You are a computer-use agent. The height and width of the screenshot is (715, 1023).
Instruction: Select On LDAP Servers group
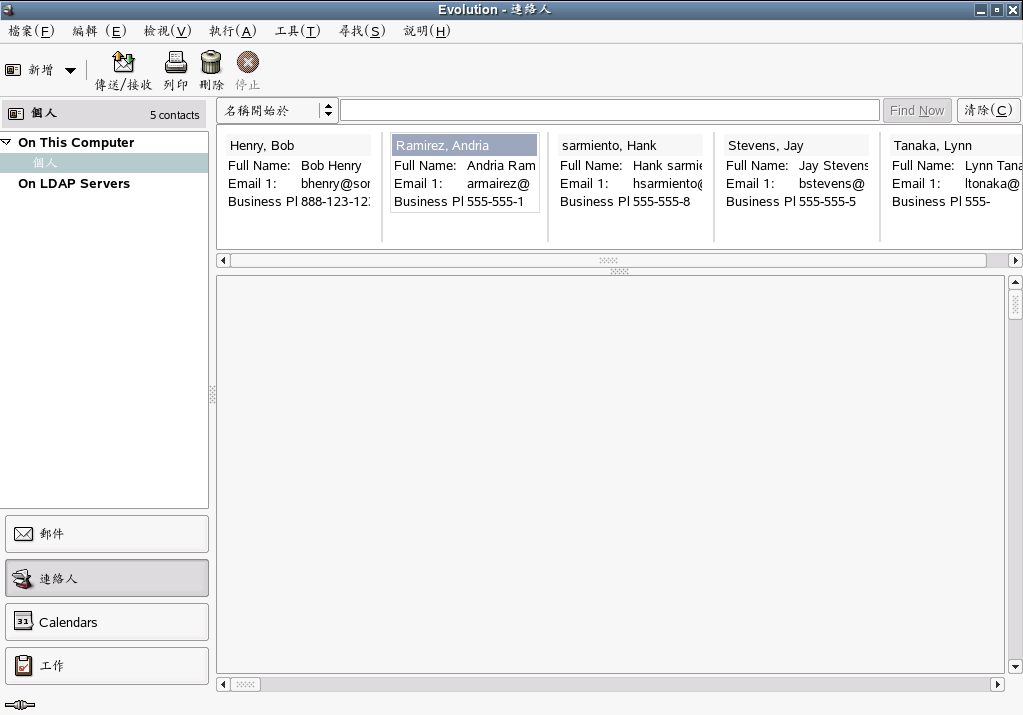74,184
